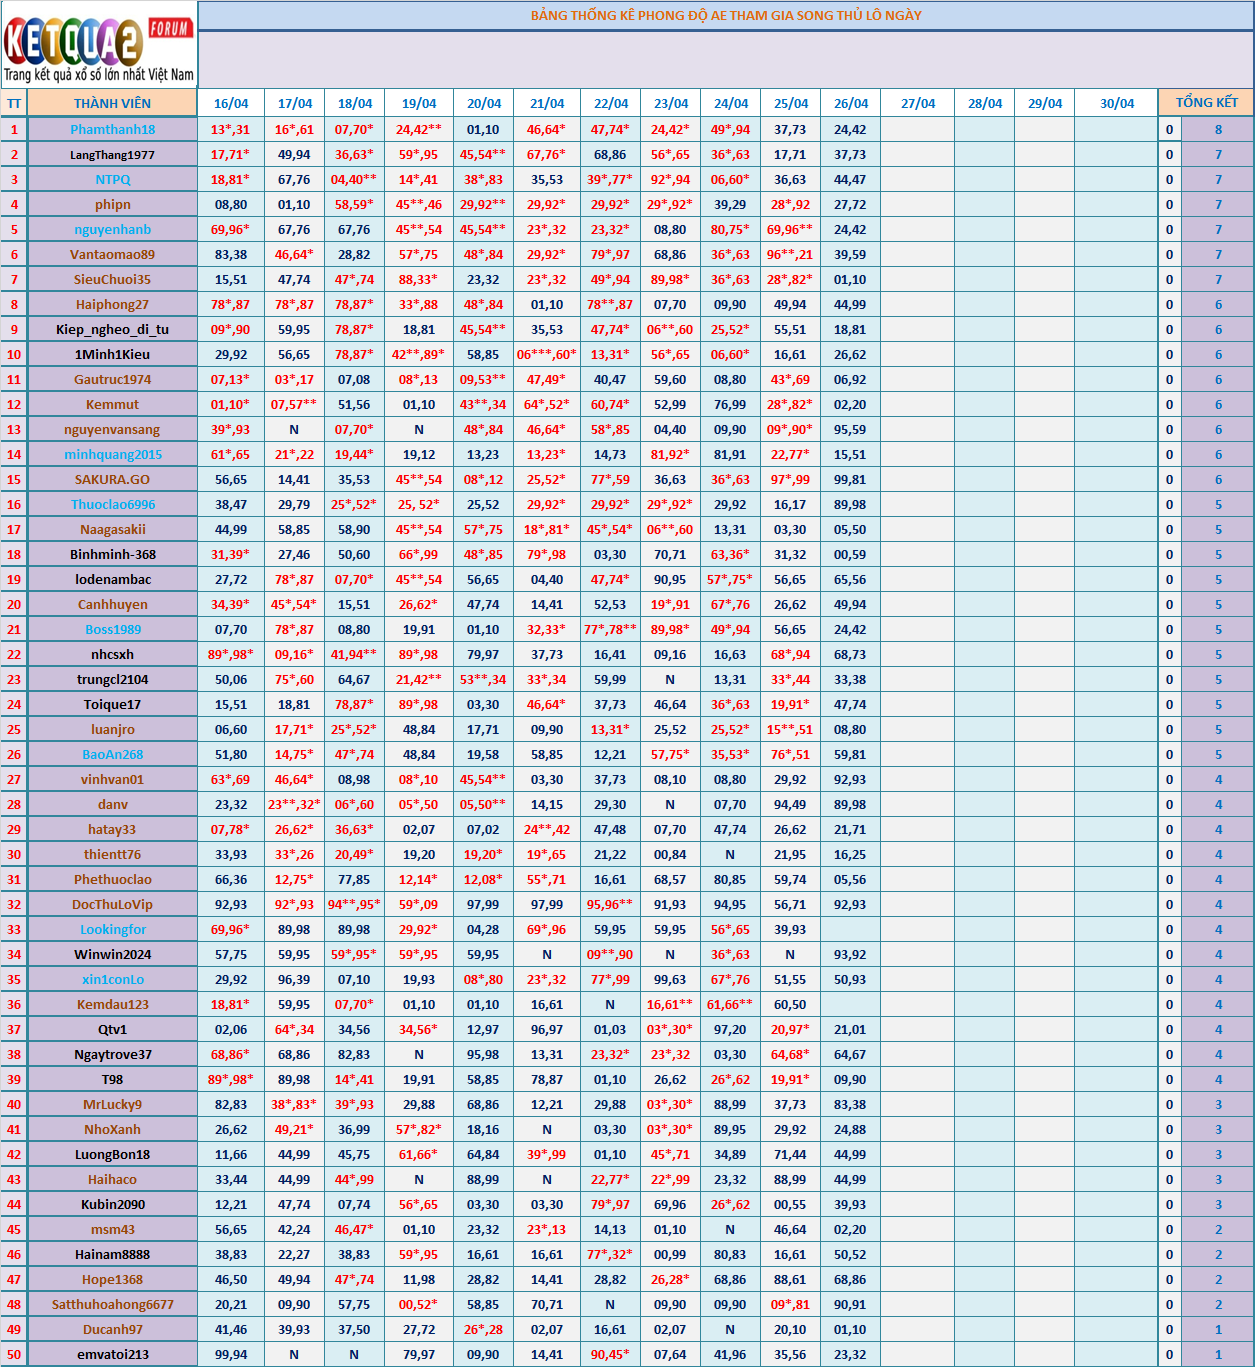Screen dimensions: 1255x1367
Task: Select member LuongBon18 cell
Action: 112,1154
